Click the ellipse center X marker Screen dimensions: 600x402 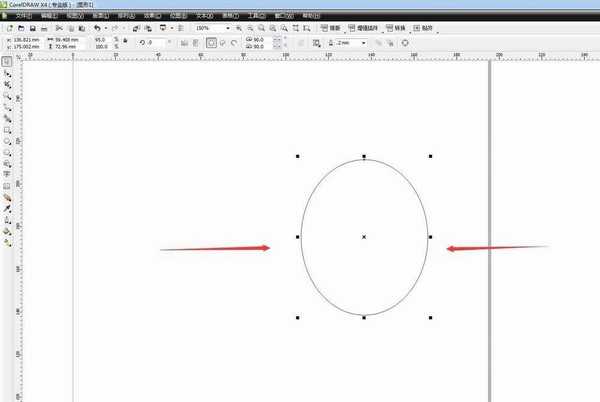coord(364,237)
